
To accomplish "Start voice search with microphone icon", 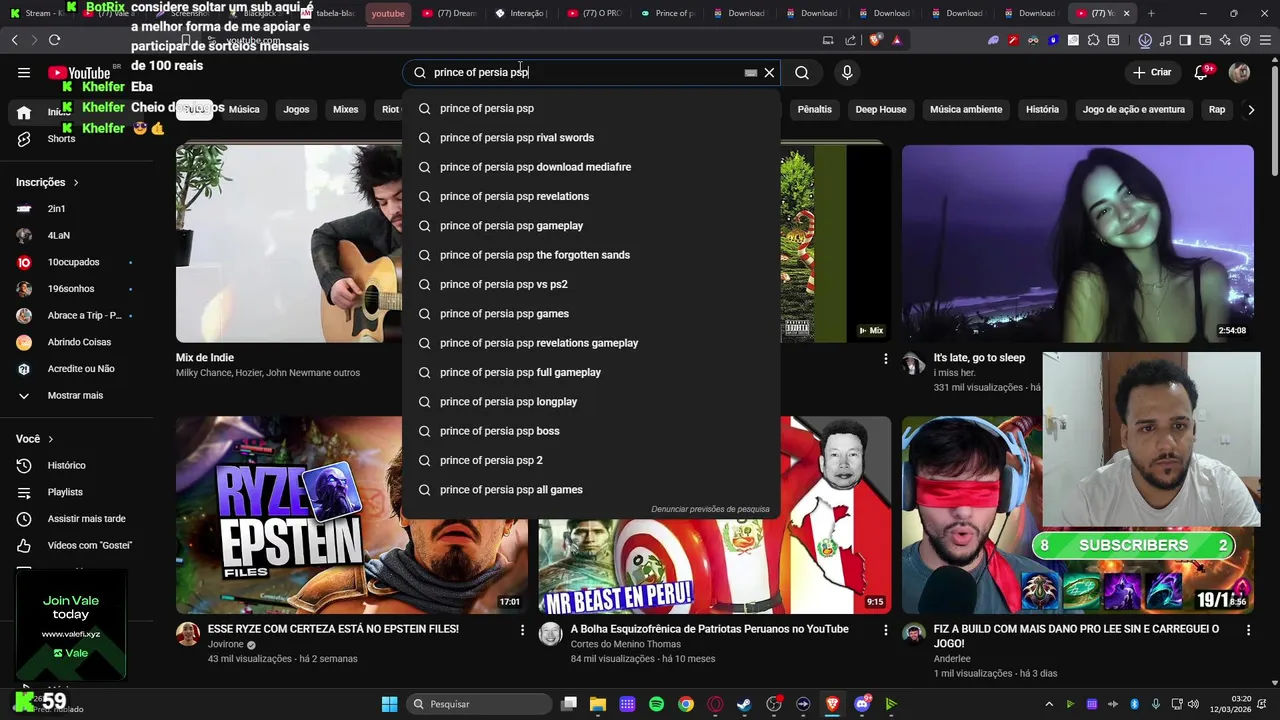I will coord(847,72).
